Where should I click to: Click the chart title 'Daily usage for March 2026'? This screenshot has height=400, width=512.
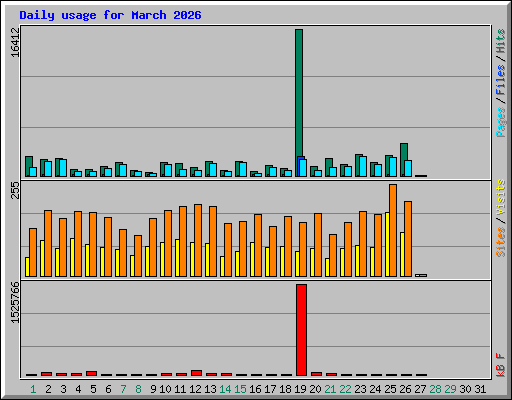tap(110, 15)
